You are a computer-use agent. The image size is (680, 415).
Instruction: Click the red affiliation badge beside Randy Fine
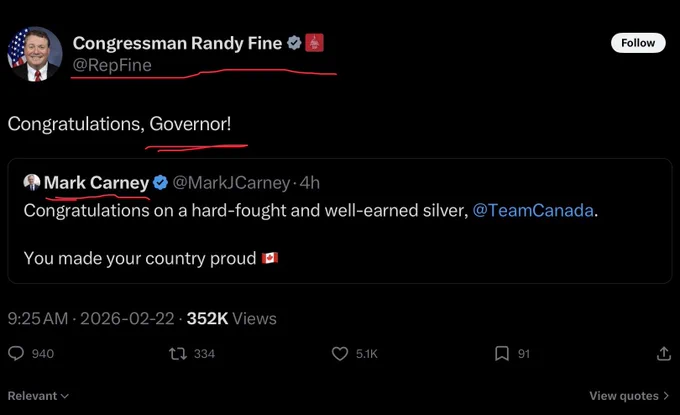point(314,42)
